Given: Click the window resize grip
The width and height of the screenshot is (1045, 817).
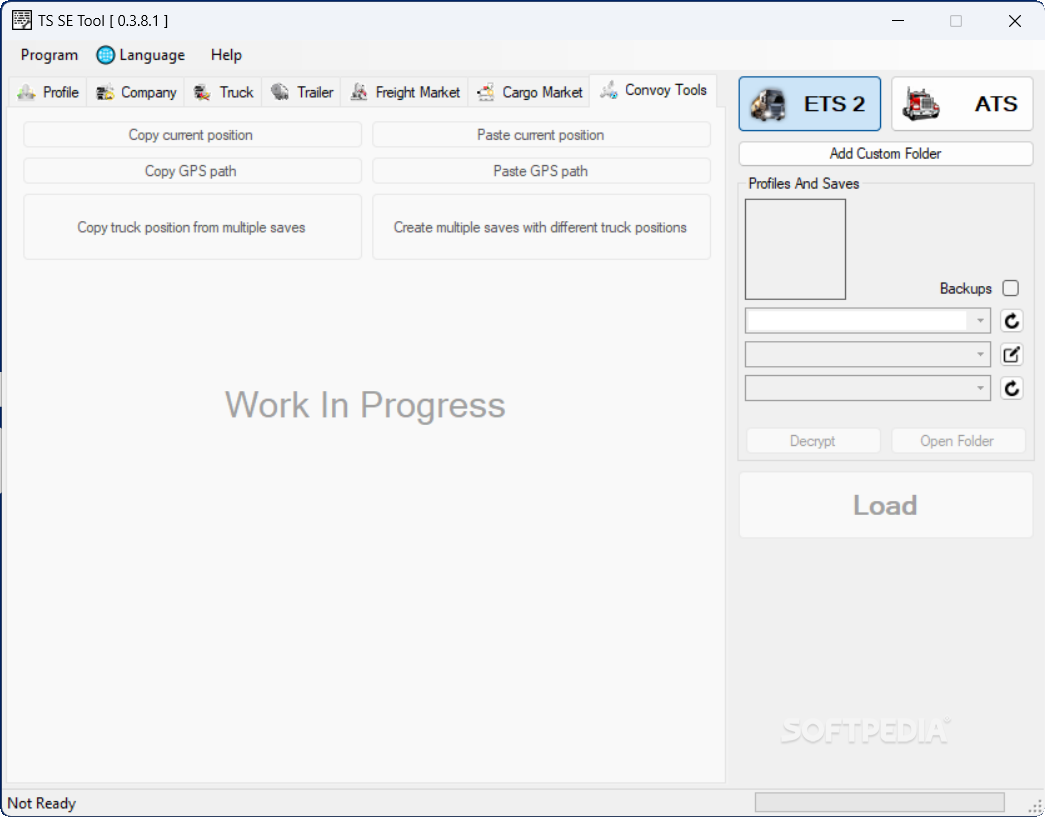Looking at the screenshot, I should (1035, 806).
